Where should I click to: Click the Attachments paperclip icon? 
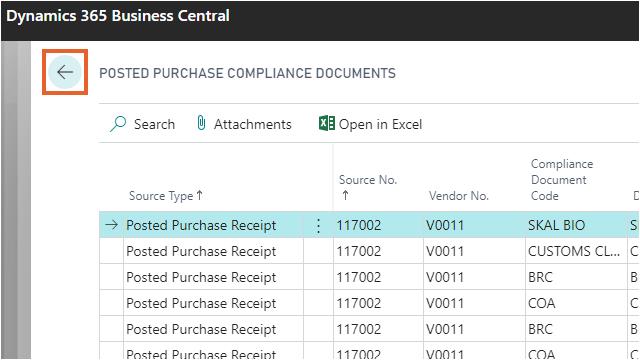(x=201, y=123)
